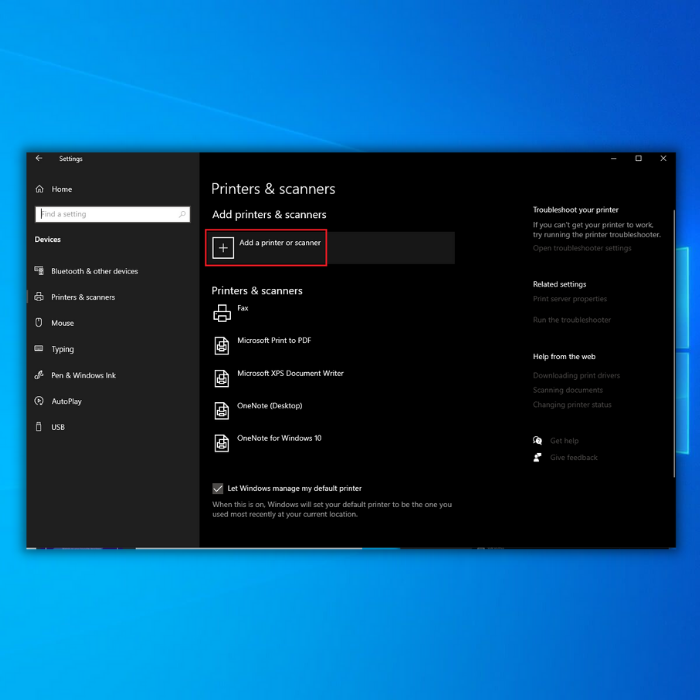
Task: Click the Give feedback person icon
Action: [538, 458]
